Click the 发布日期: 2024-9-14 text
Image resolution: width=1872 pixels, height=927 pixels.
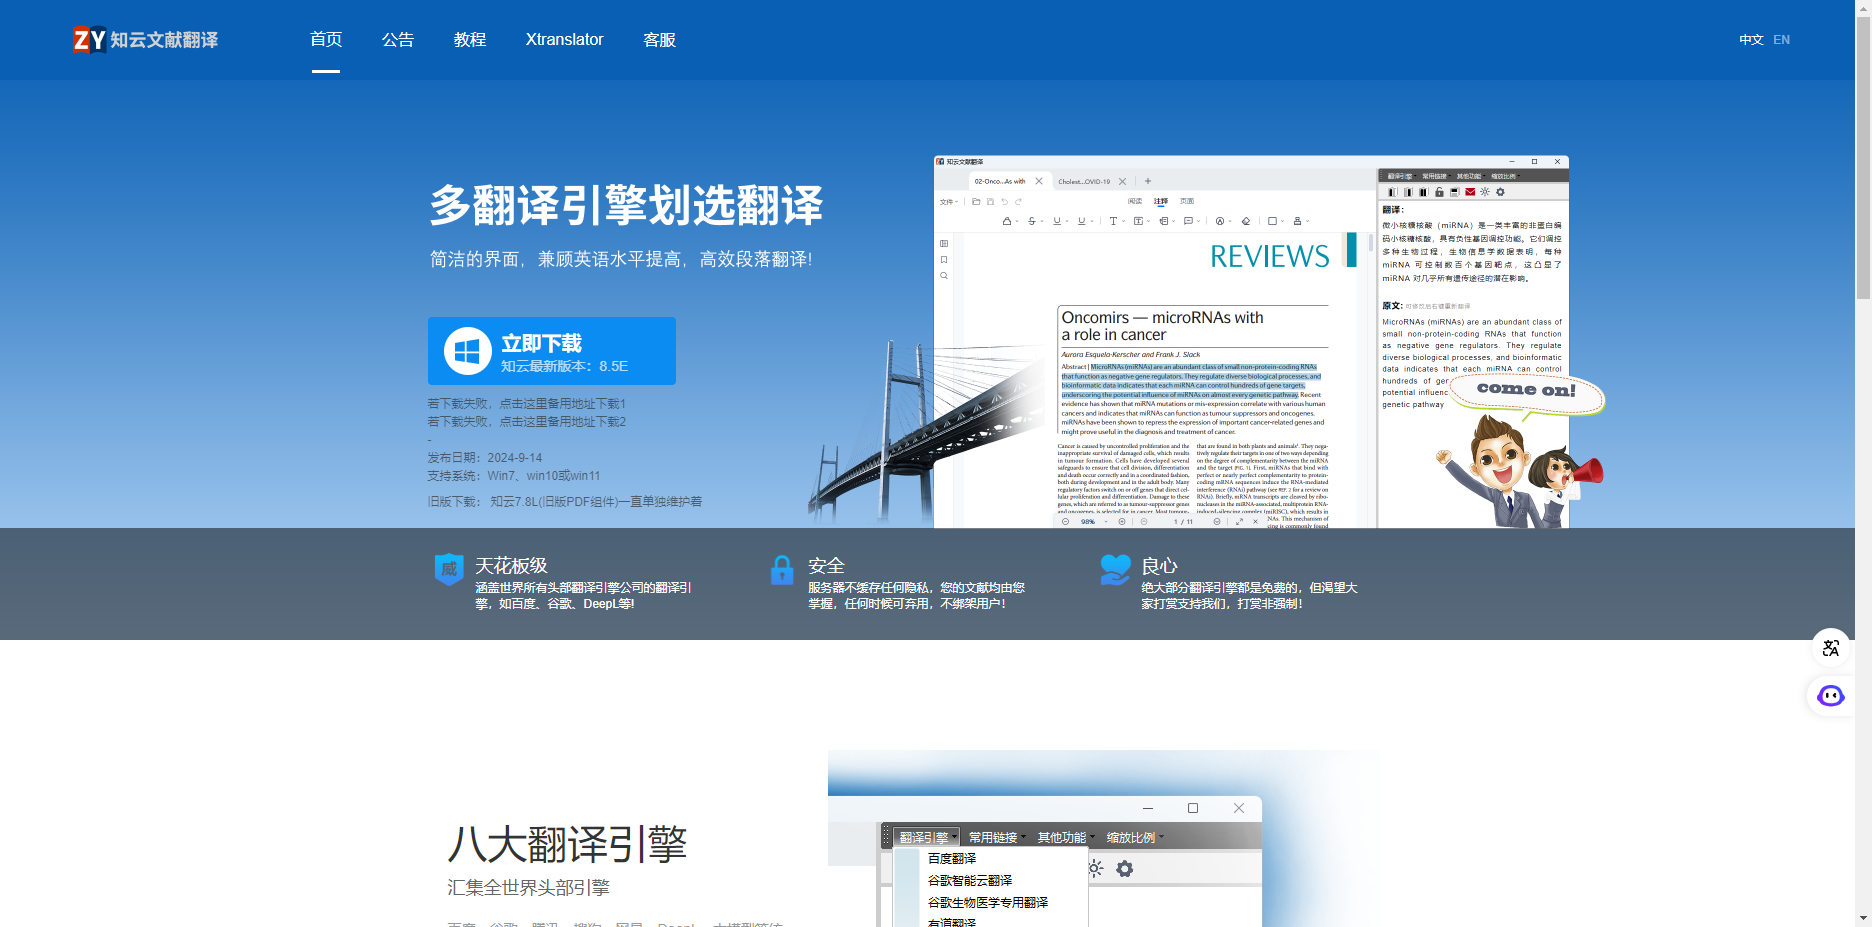[x=485, y=458]
